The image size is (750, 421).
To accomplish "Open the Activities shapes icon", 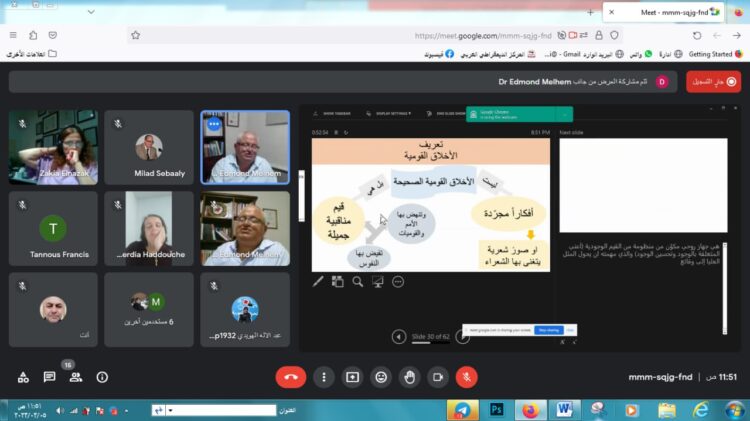I will pos(23,377).
